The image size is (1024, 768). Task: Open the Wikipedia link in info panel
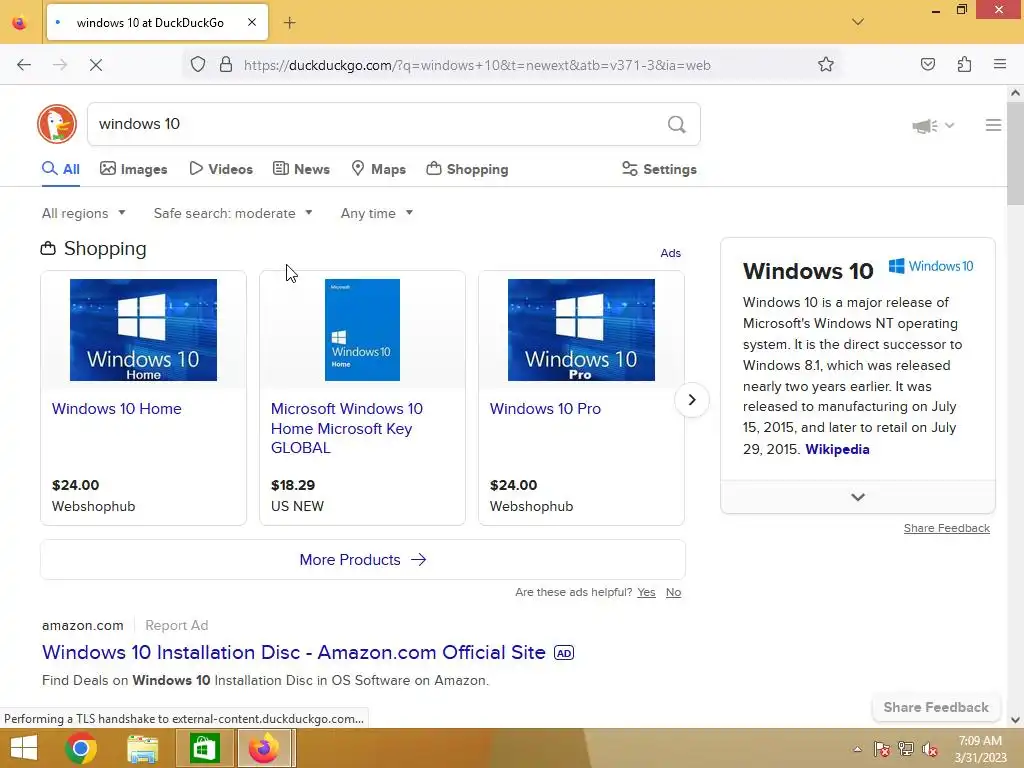(x=837, y=449)
